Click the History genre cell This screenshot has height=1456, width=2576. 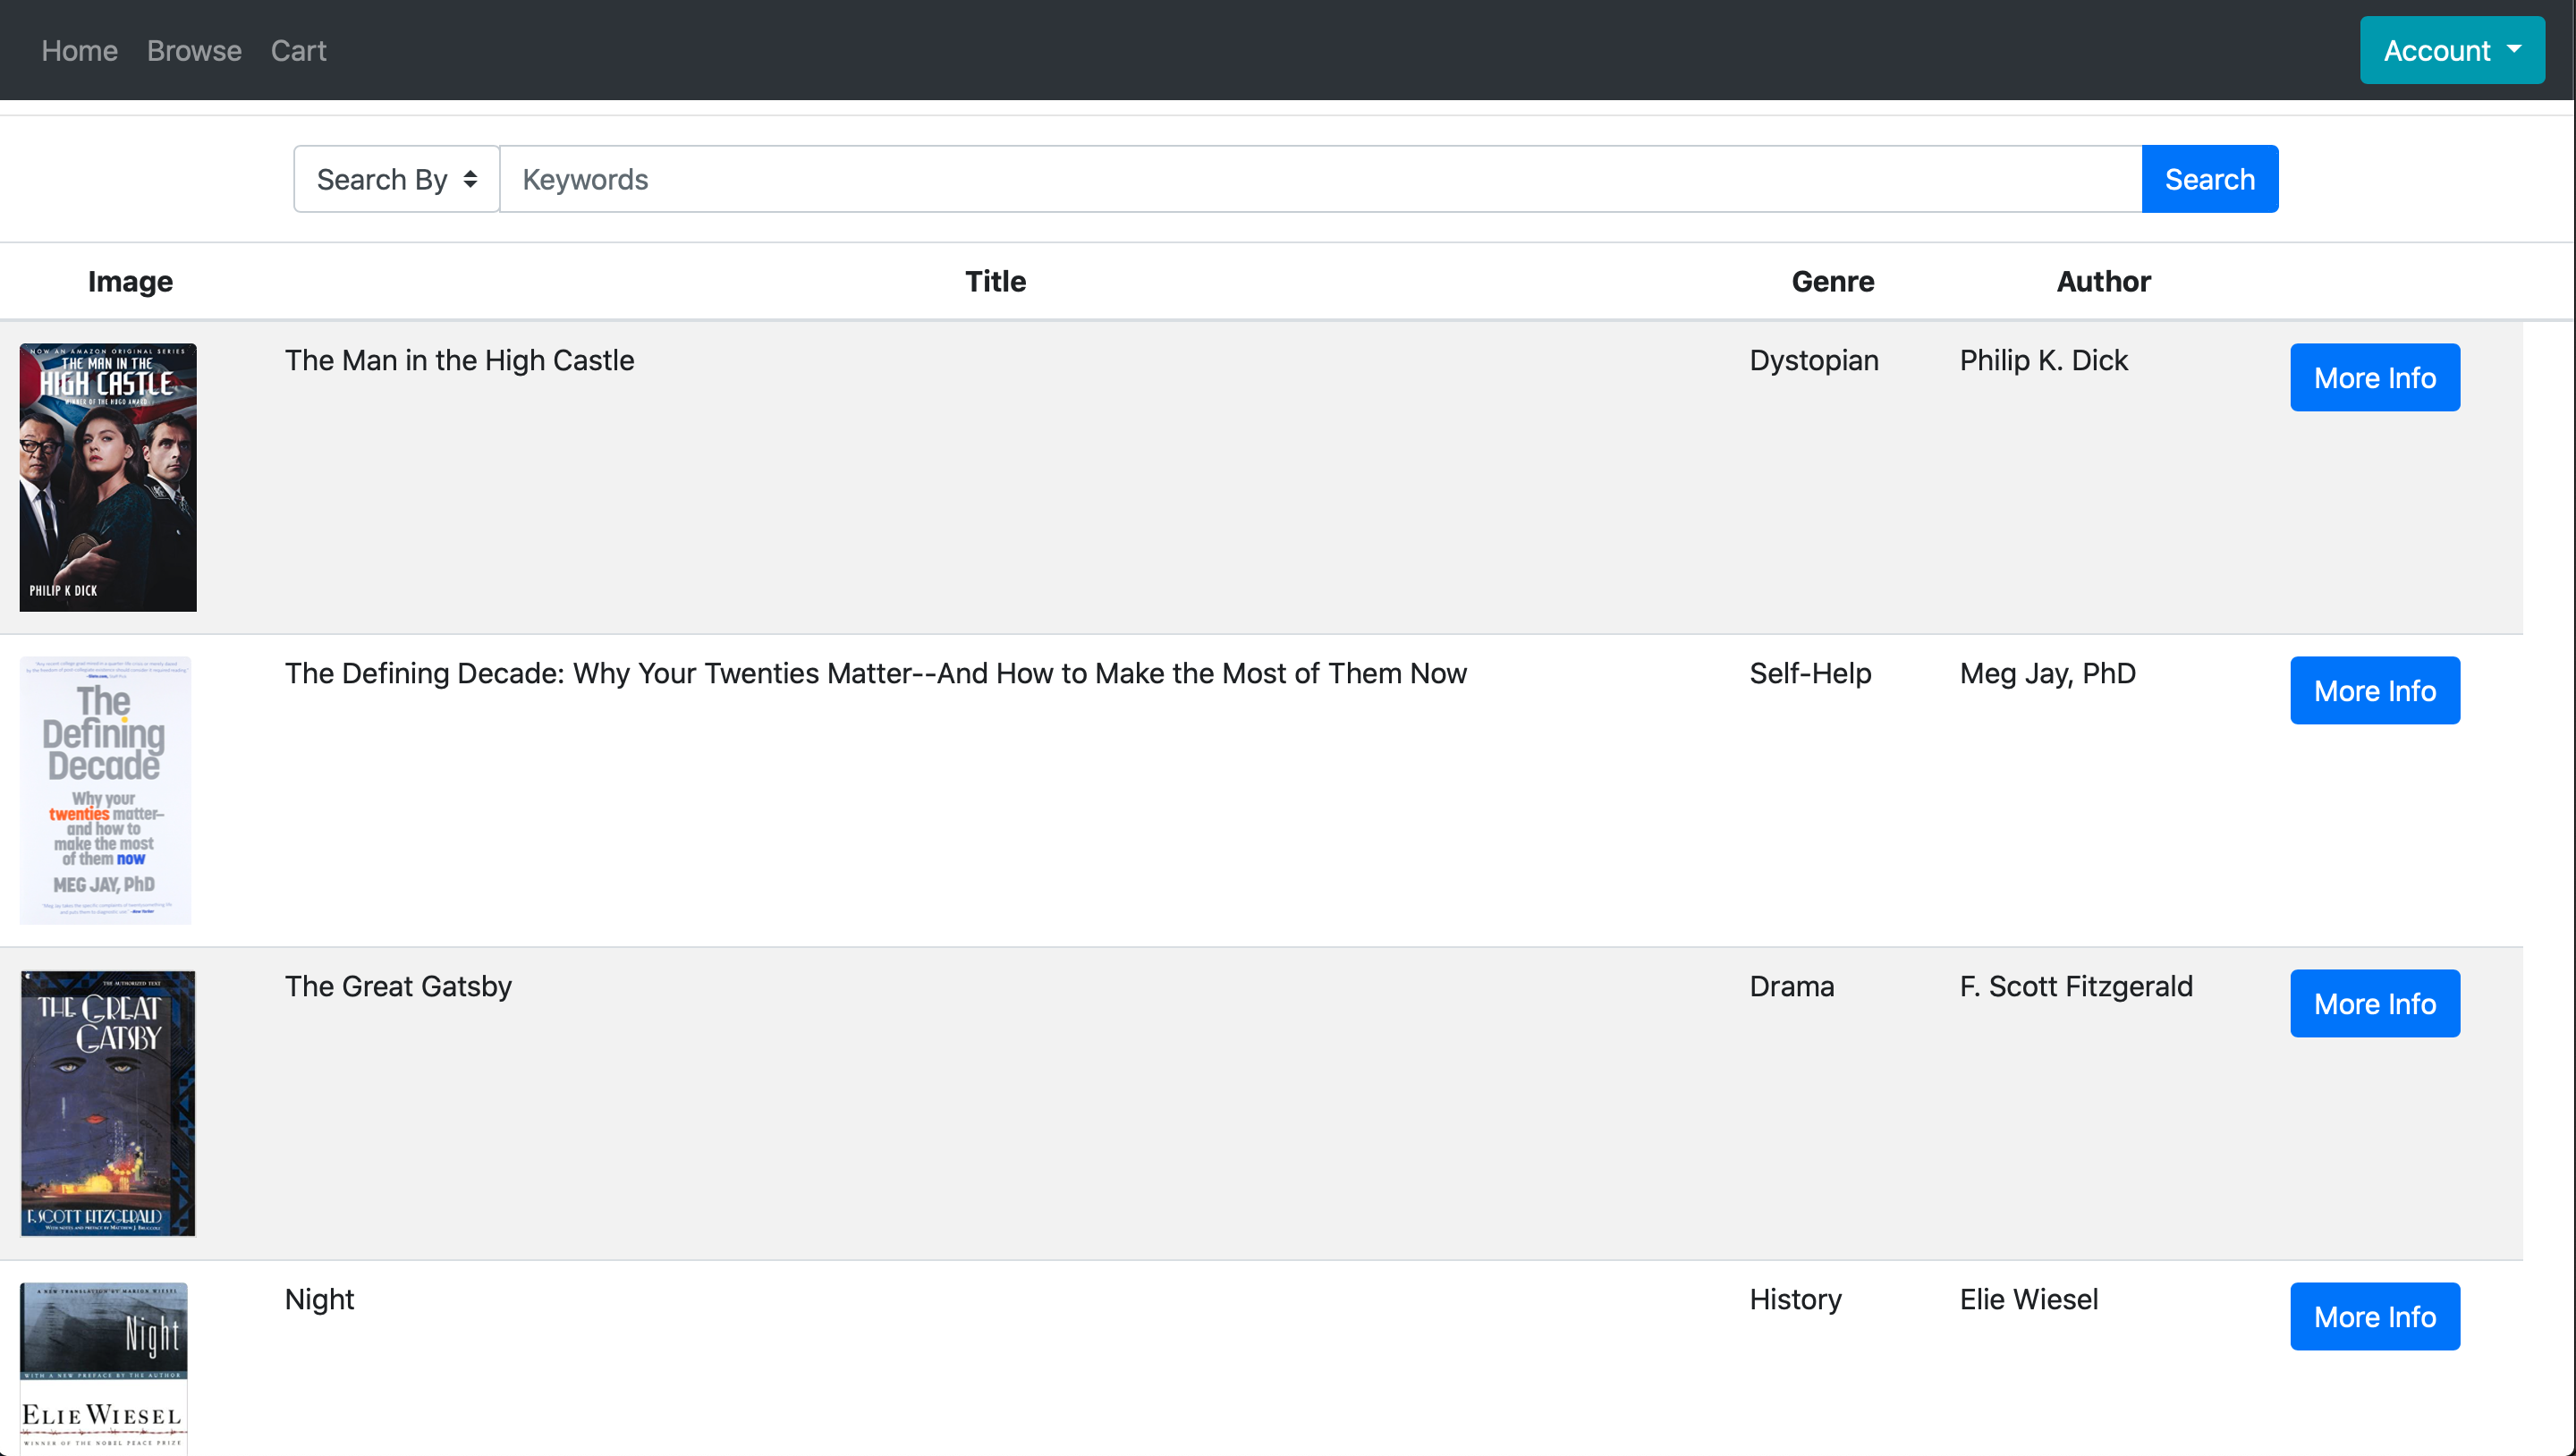[1795, 1299]
